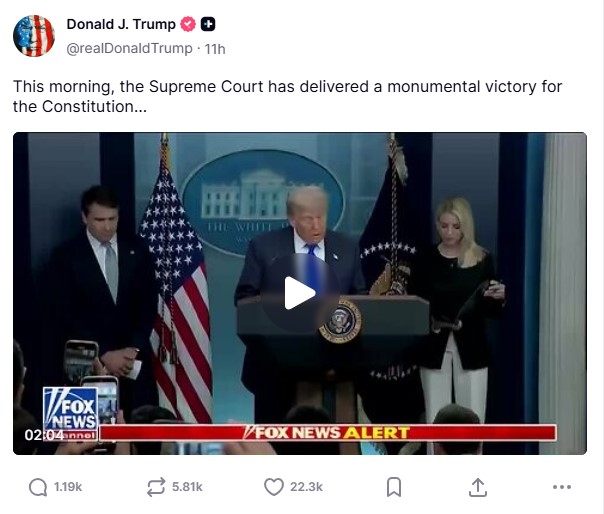Open the reply comment icon
The height and width of the screenshot is (514, 604).
38,487
